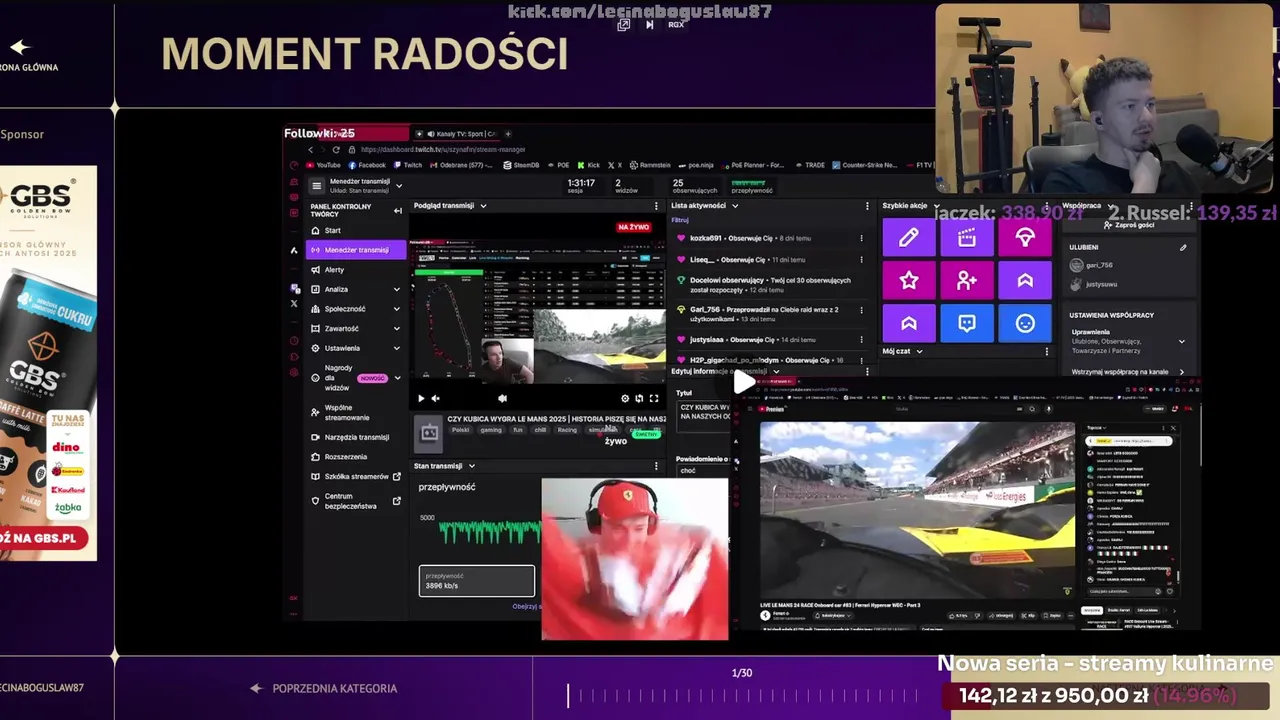Click the Filtruj link in activity list
The image size is (1280, 720).
tap(680, 220)
